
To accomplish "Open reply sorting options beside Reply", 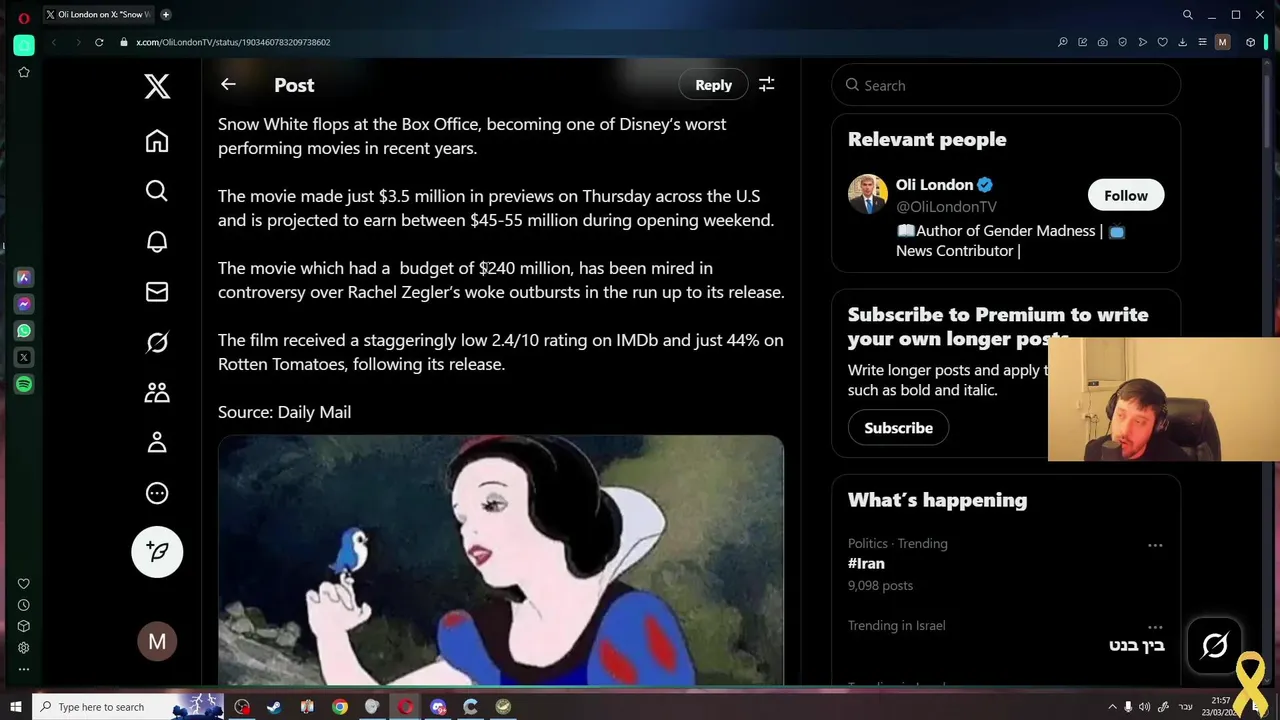I will 767,85.
